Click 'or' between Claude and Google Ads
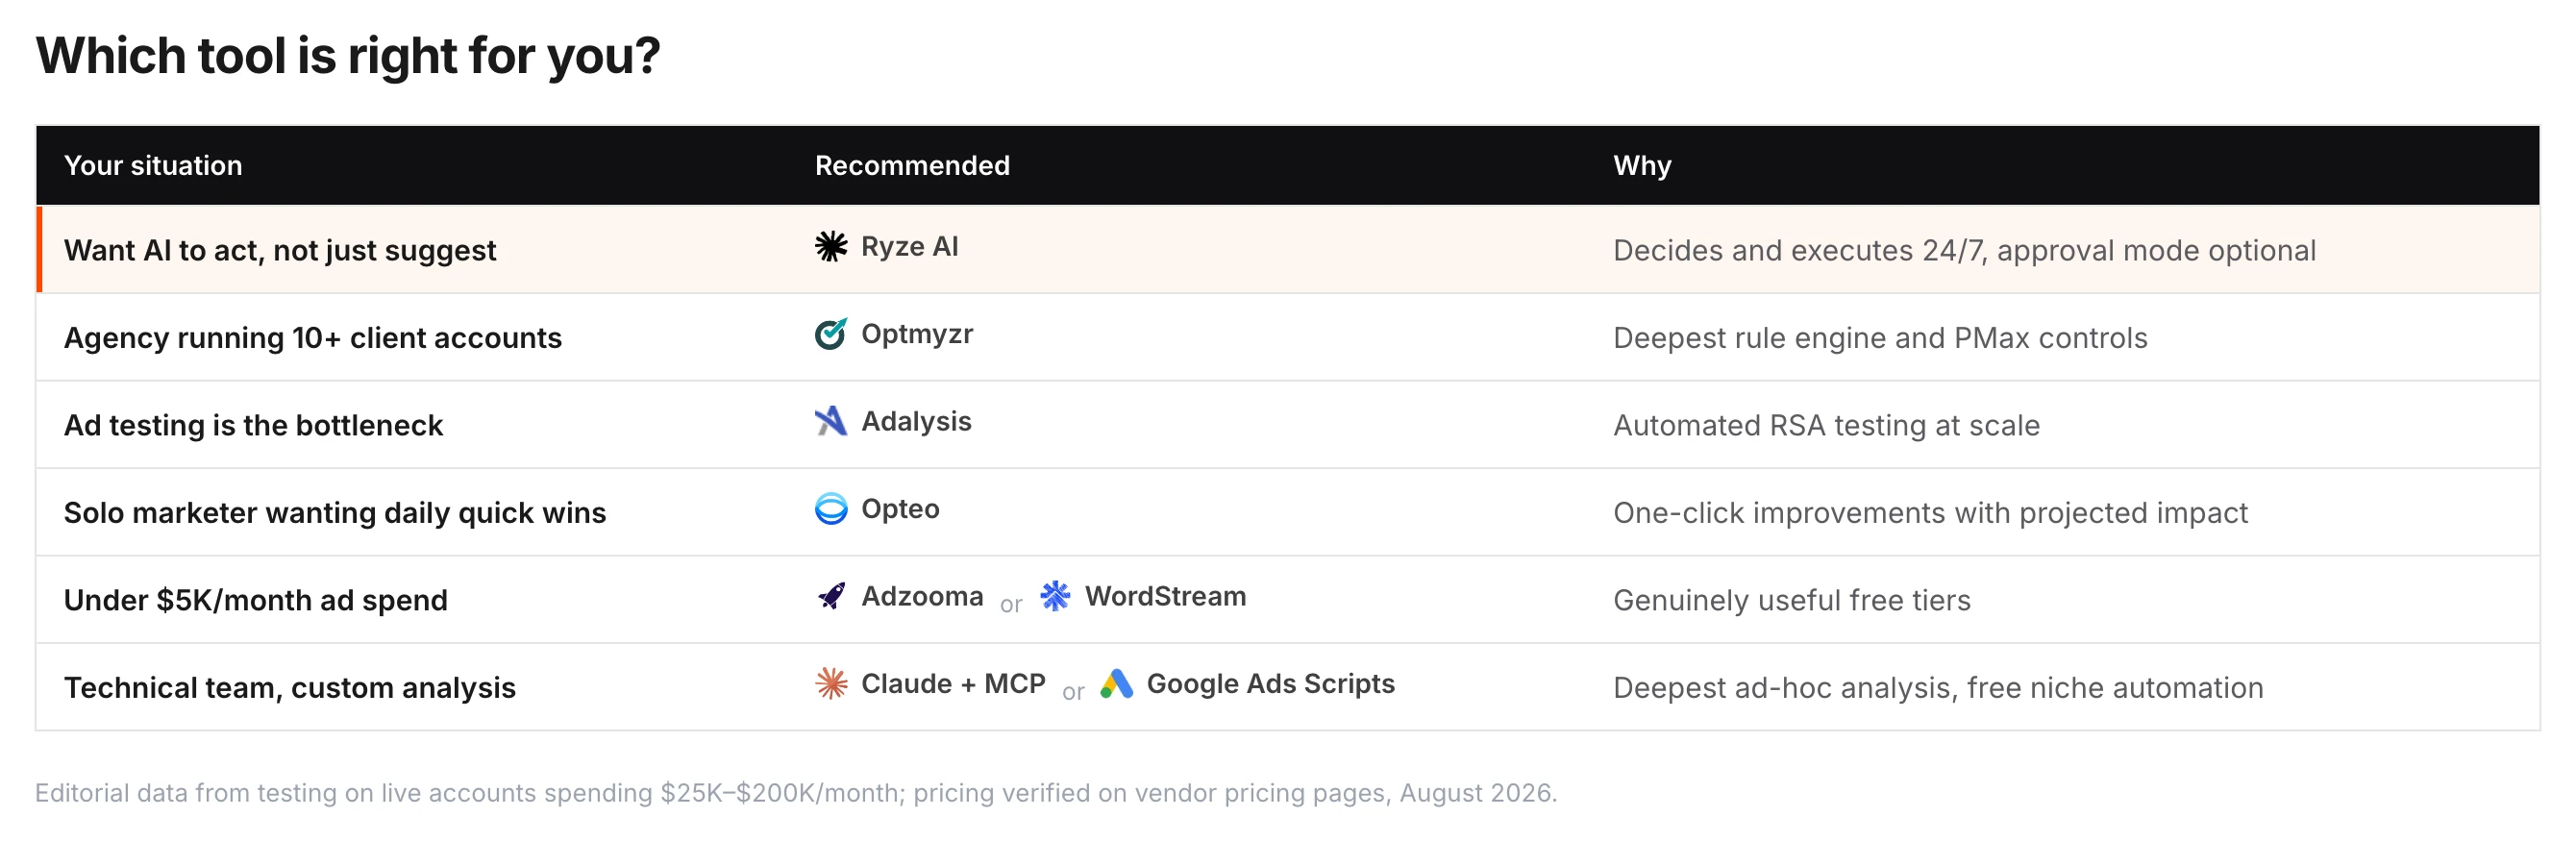The height and width of the screenshot is (842, 2576). coord(1073,692)
